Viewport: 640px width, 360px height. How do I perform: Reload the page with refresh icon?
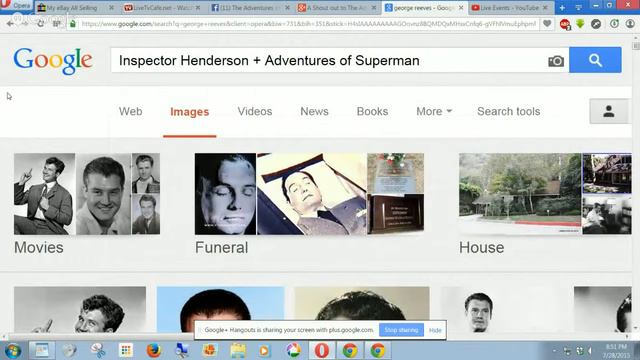coord(40,24)
